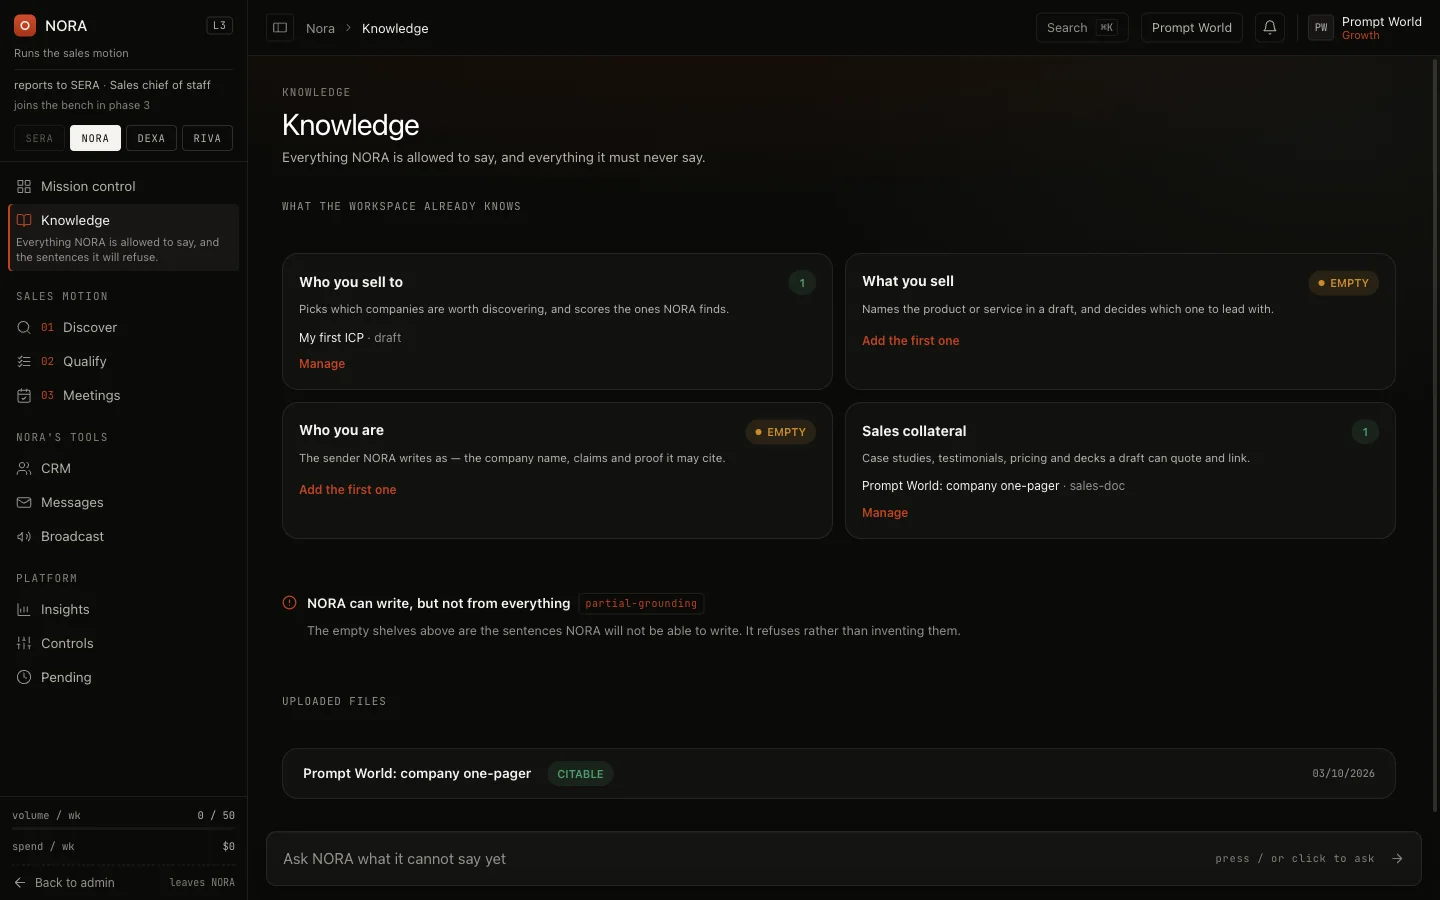1440x900 pixels.
Task: Open the Search button
Action: 1082,28
